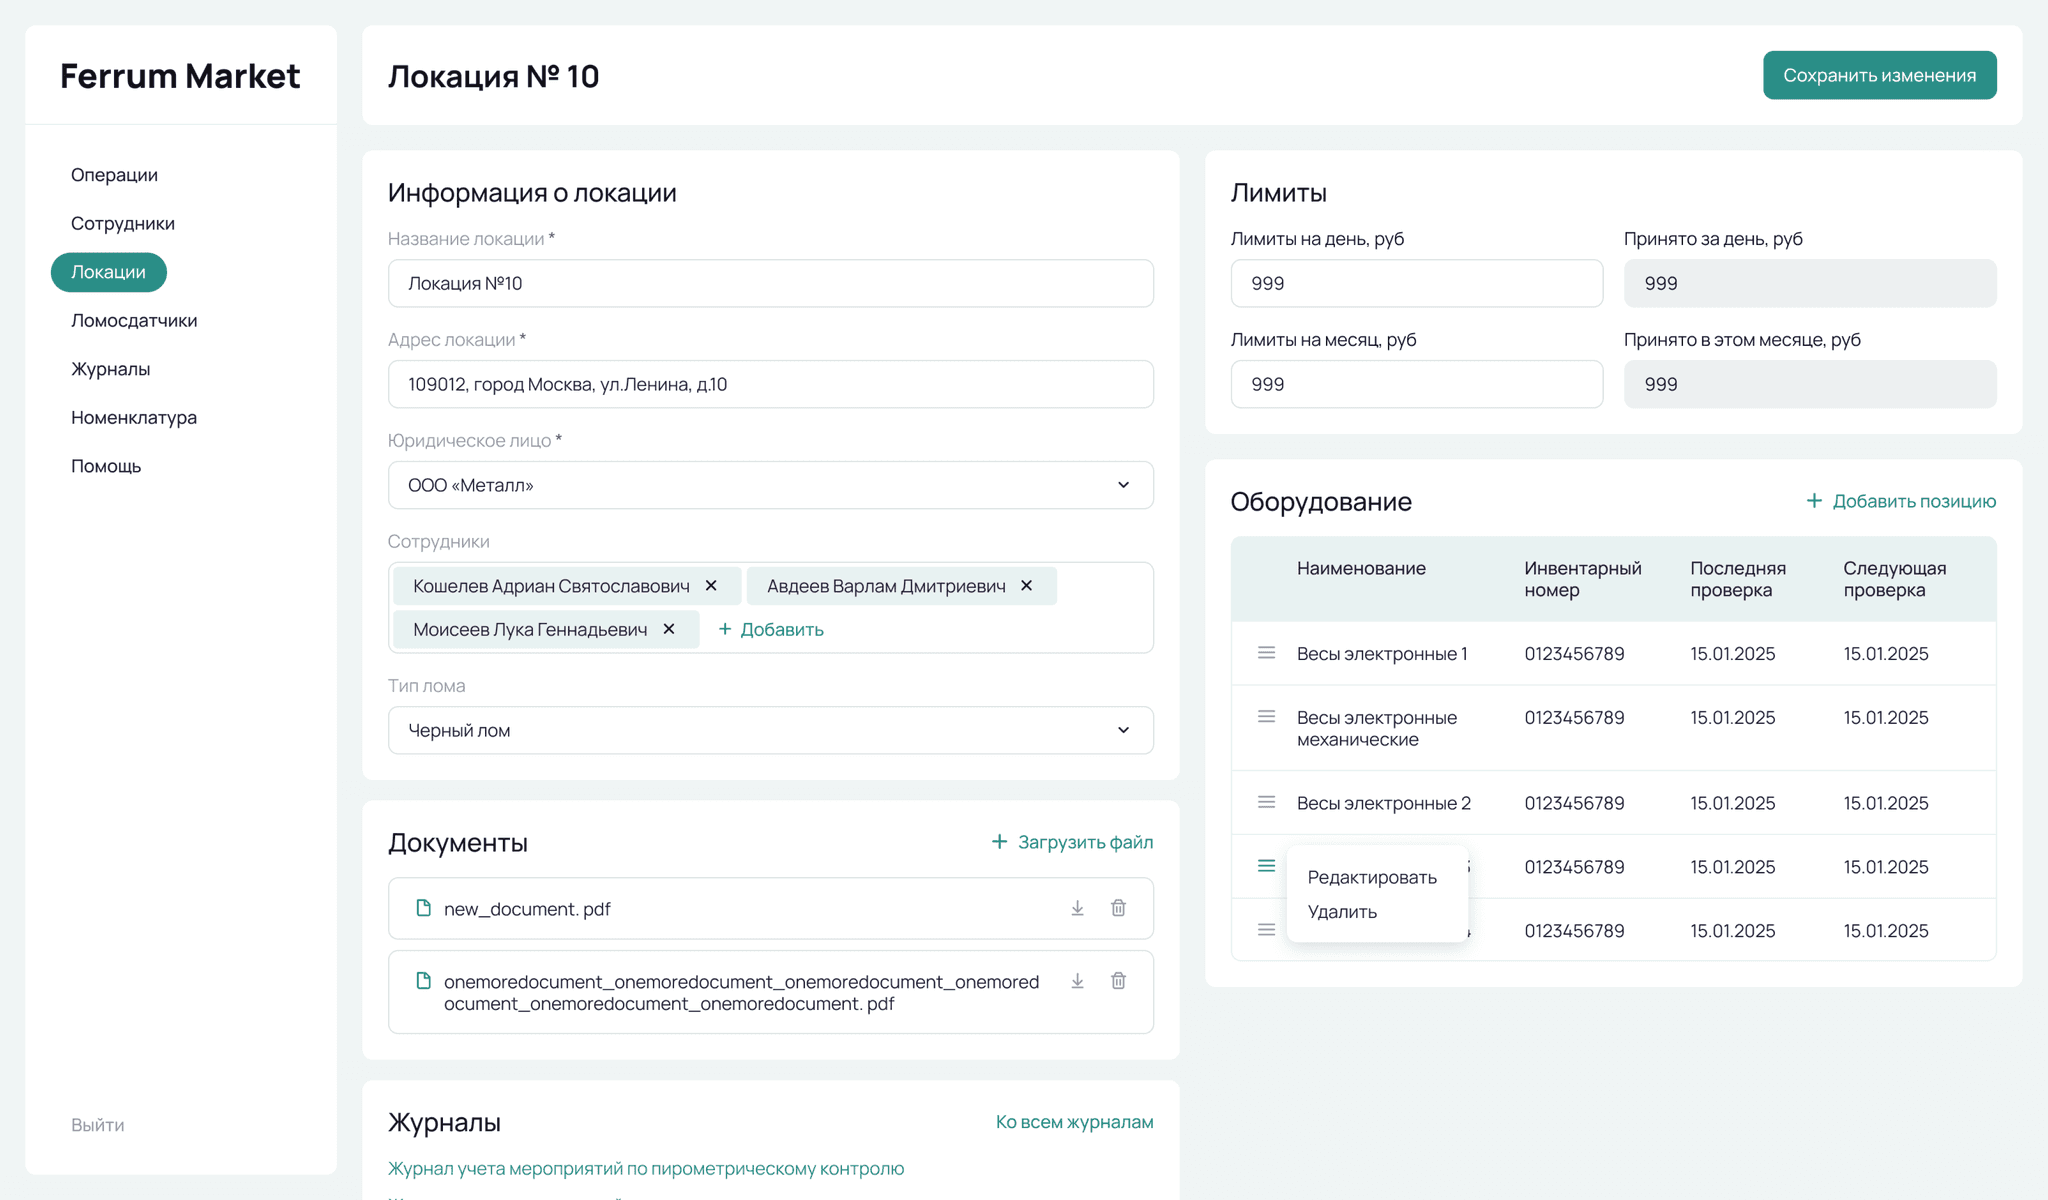2048x1200 pixels.
Task: Open the Ко всем журналам link
Action: click(1074, 1122)
